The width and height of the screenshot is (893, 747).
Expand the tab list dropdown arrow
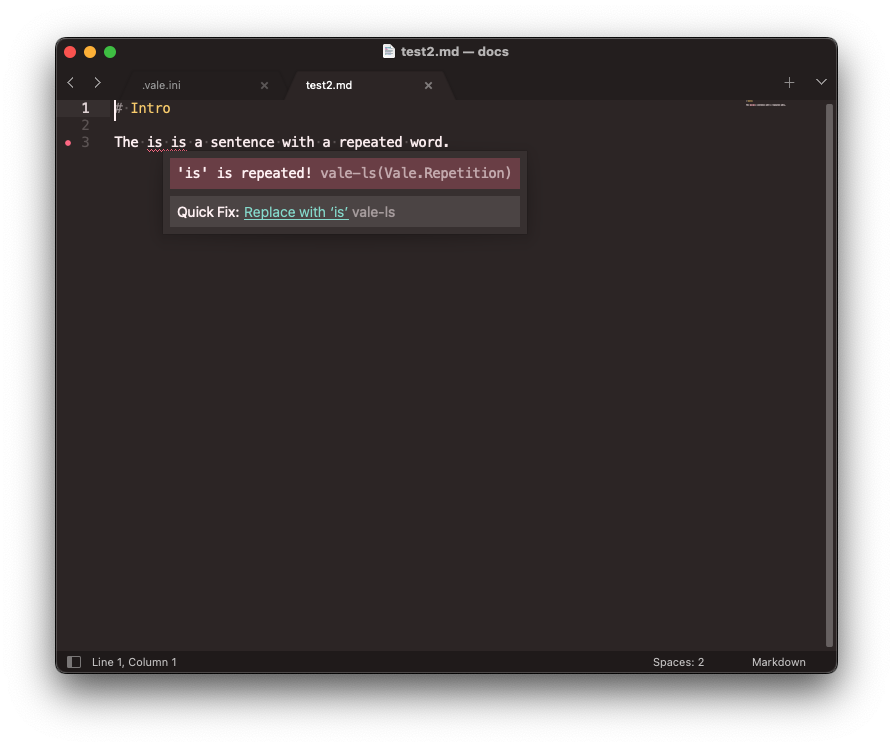point(821,83)
